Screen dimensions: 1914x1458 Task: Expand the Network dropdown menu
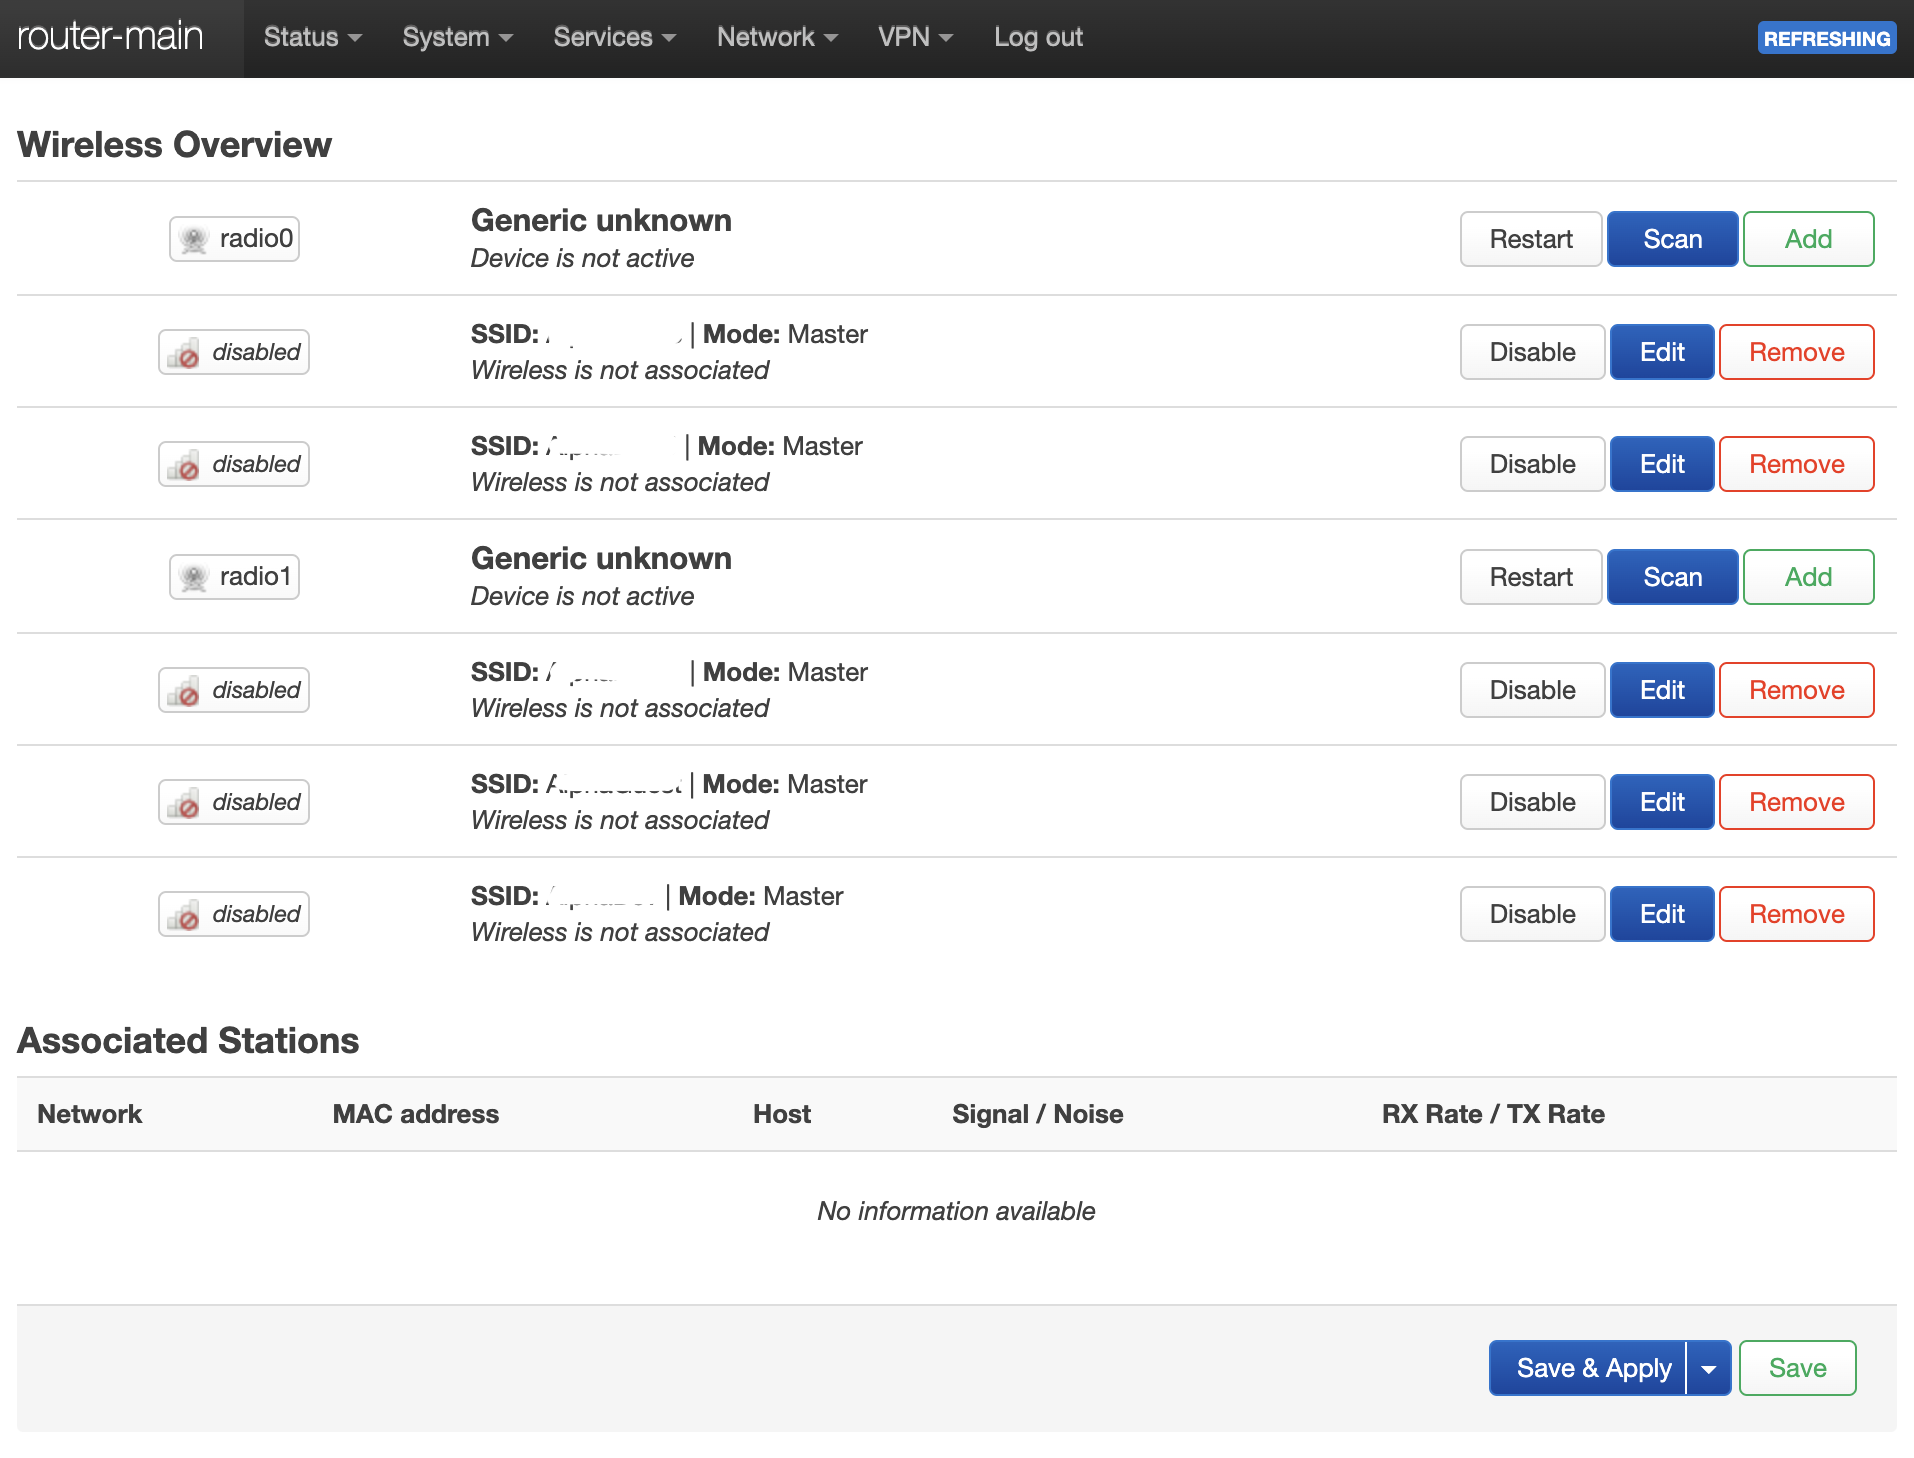(x=776, y=37)
